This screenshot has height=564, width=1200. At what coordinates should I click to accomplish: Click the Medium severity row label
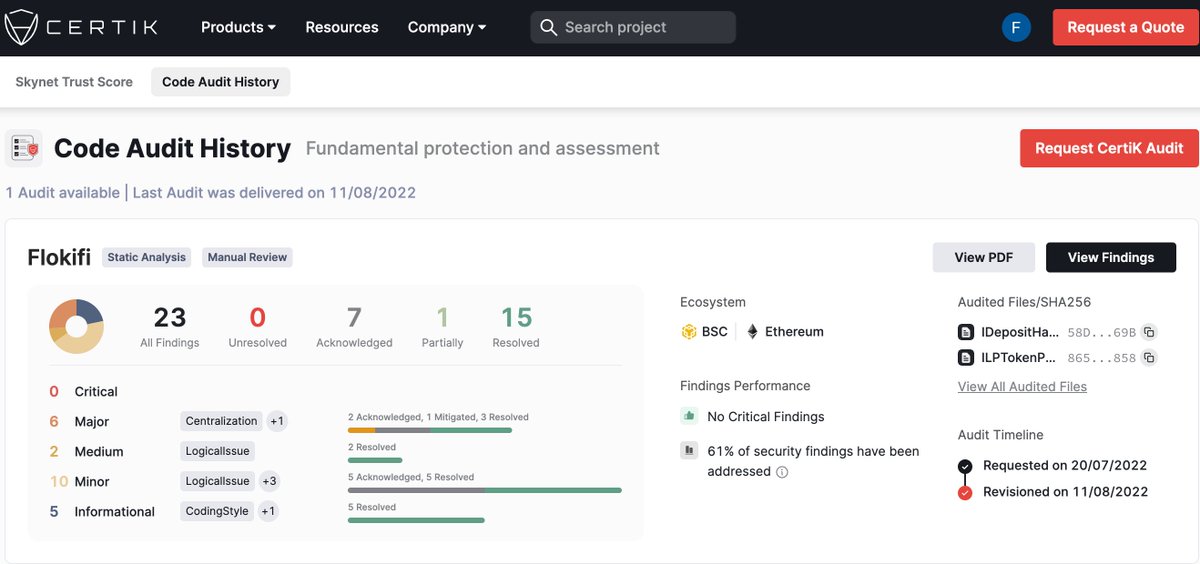[99, 451]
